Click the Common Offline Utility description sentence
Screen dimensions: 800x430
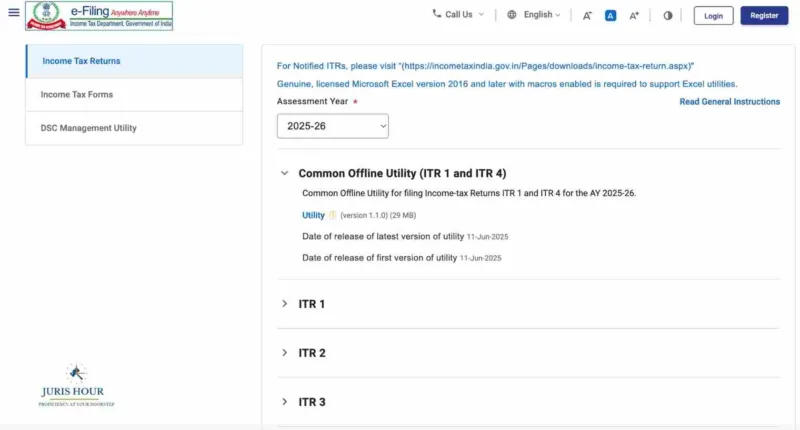coord(469,193)
